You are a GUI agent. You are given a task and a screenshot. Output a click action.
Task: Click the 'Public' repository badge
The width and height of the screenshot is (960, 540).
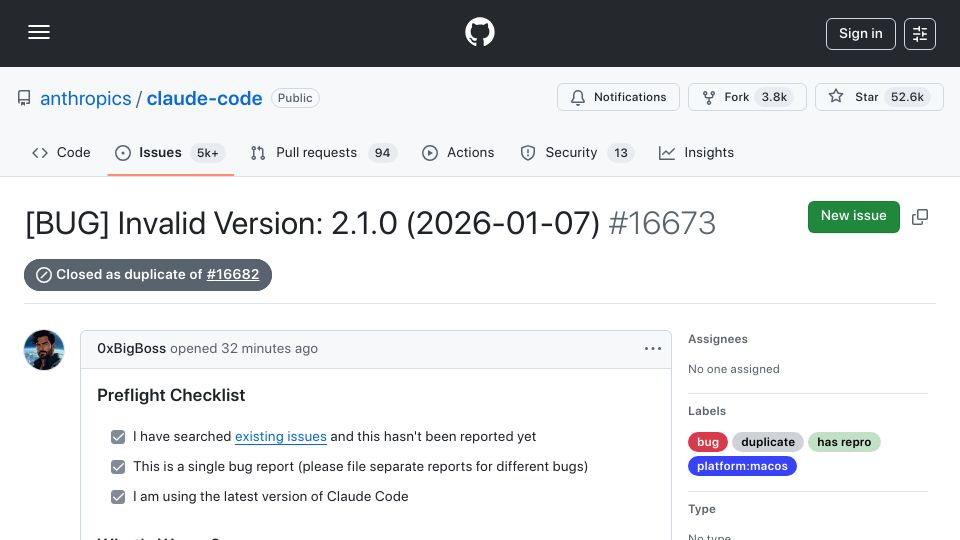[295, 98]
